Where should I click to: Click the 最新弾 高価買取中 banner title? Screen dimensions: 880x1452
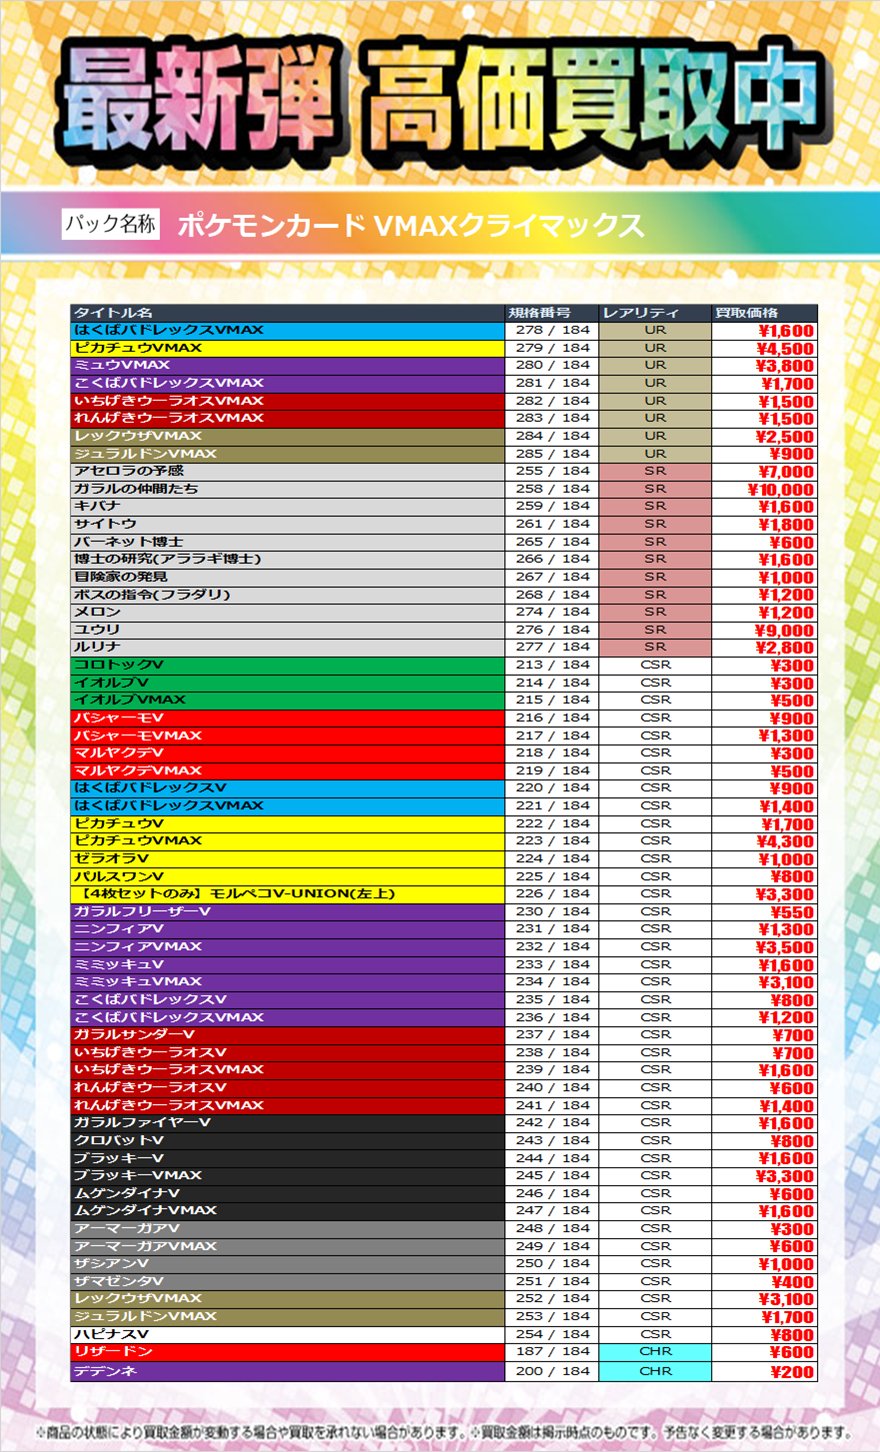pyautogui.click(x=444, y=107)
